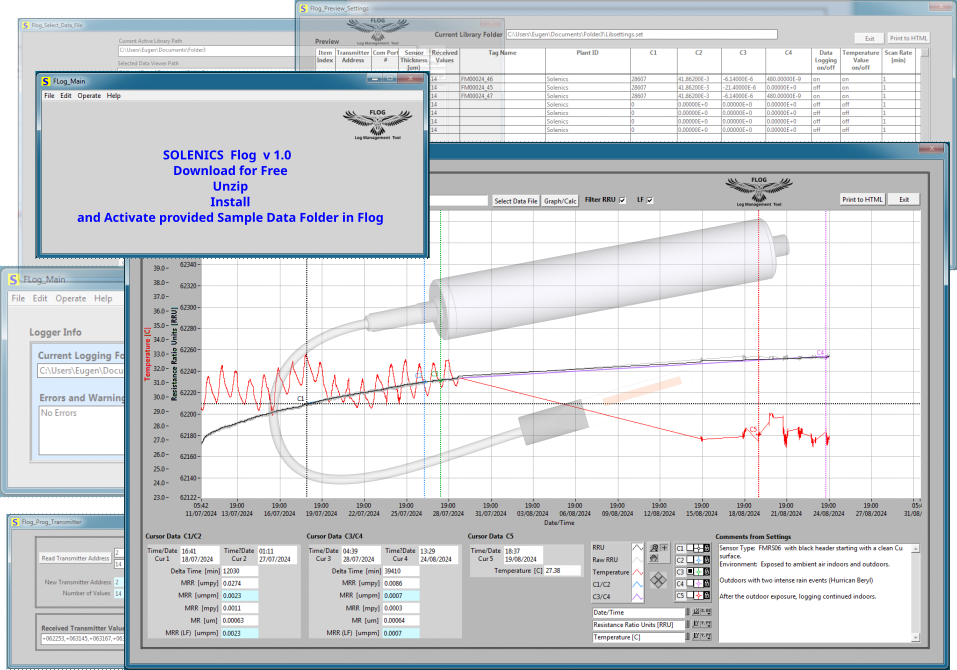Click the Resistance Ratio Units [RRU] axis name field

point(638,624)
